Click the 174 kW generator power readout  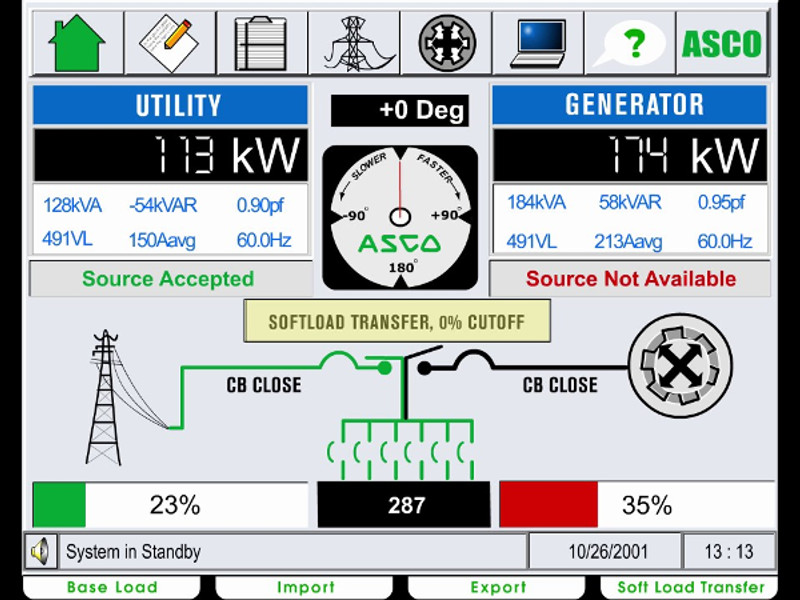[x=630, y=155]
